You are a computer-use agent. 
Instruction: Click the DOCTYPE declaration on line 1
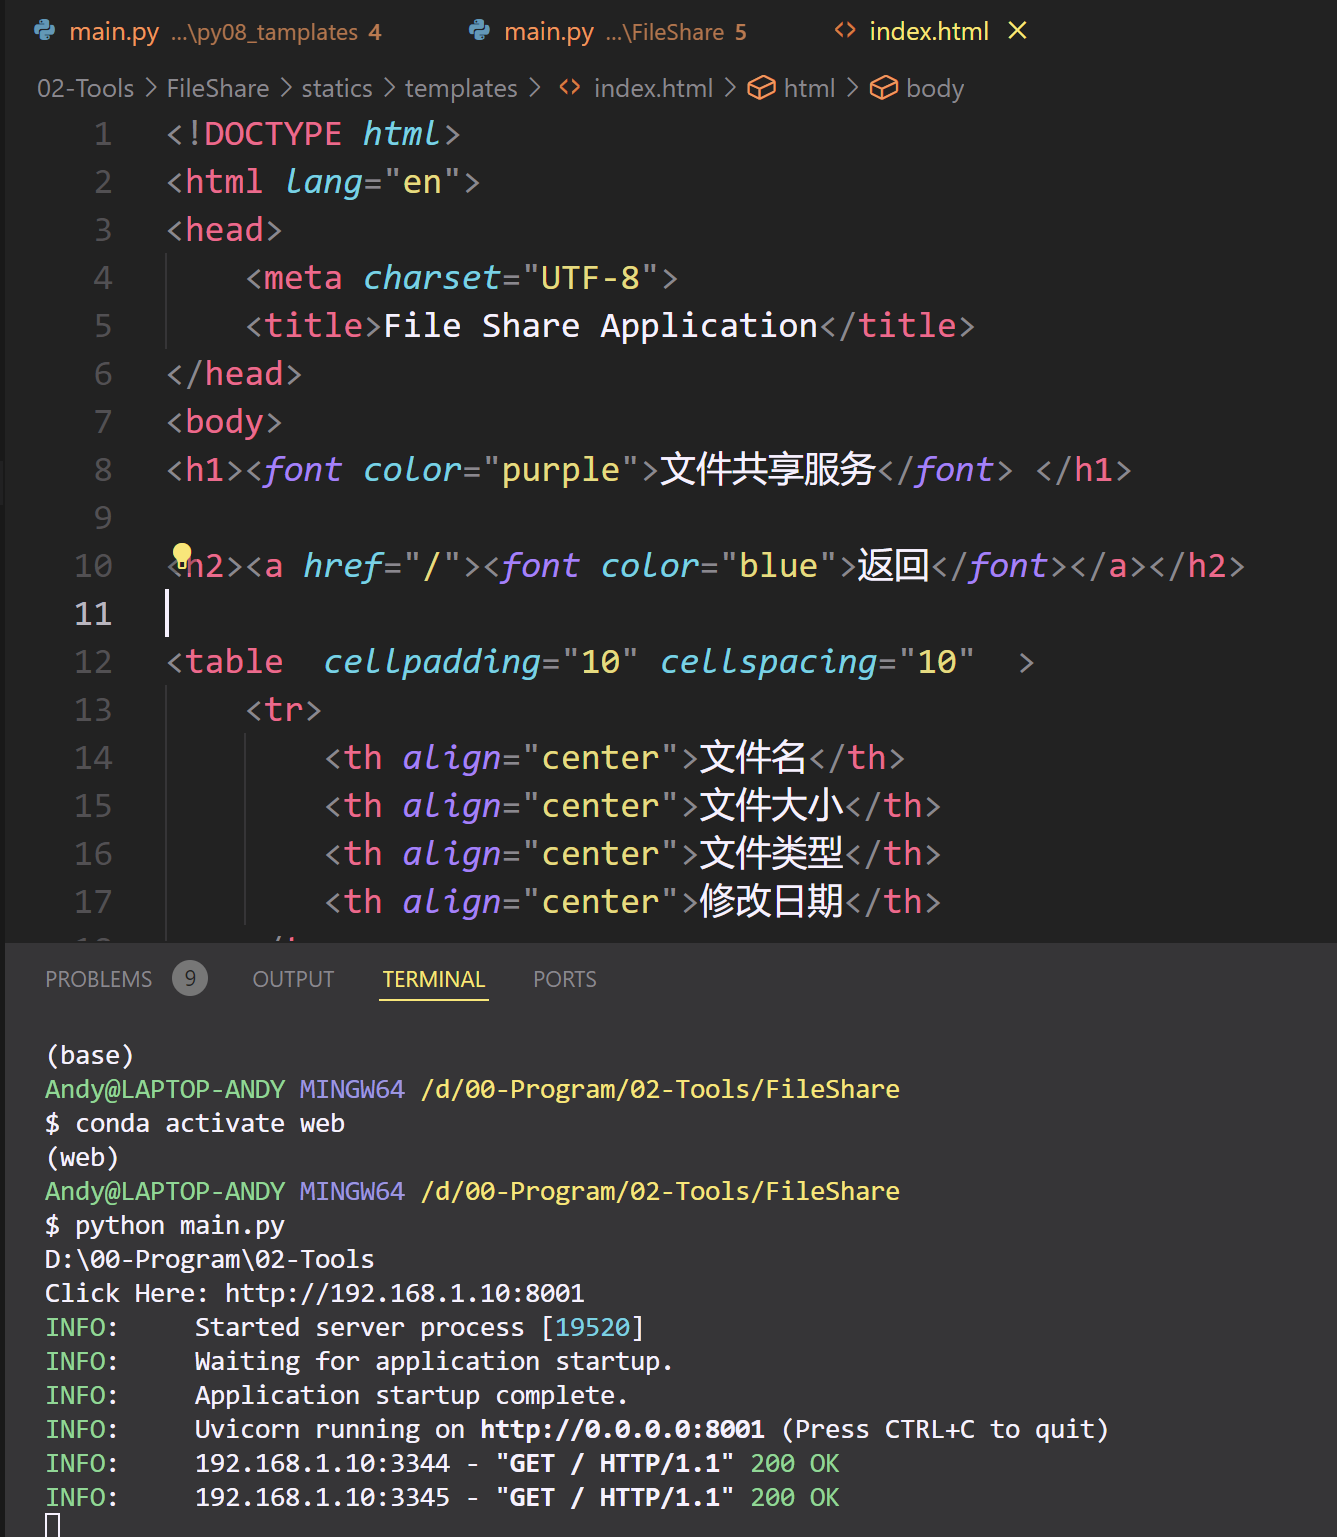click(313, 134)
